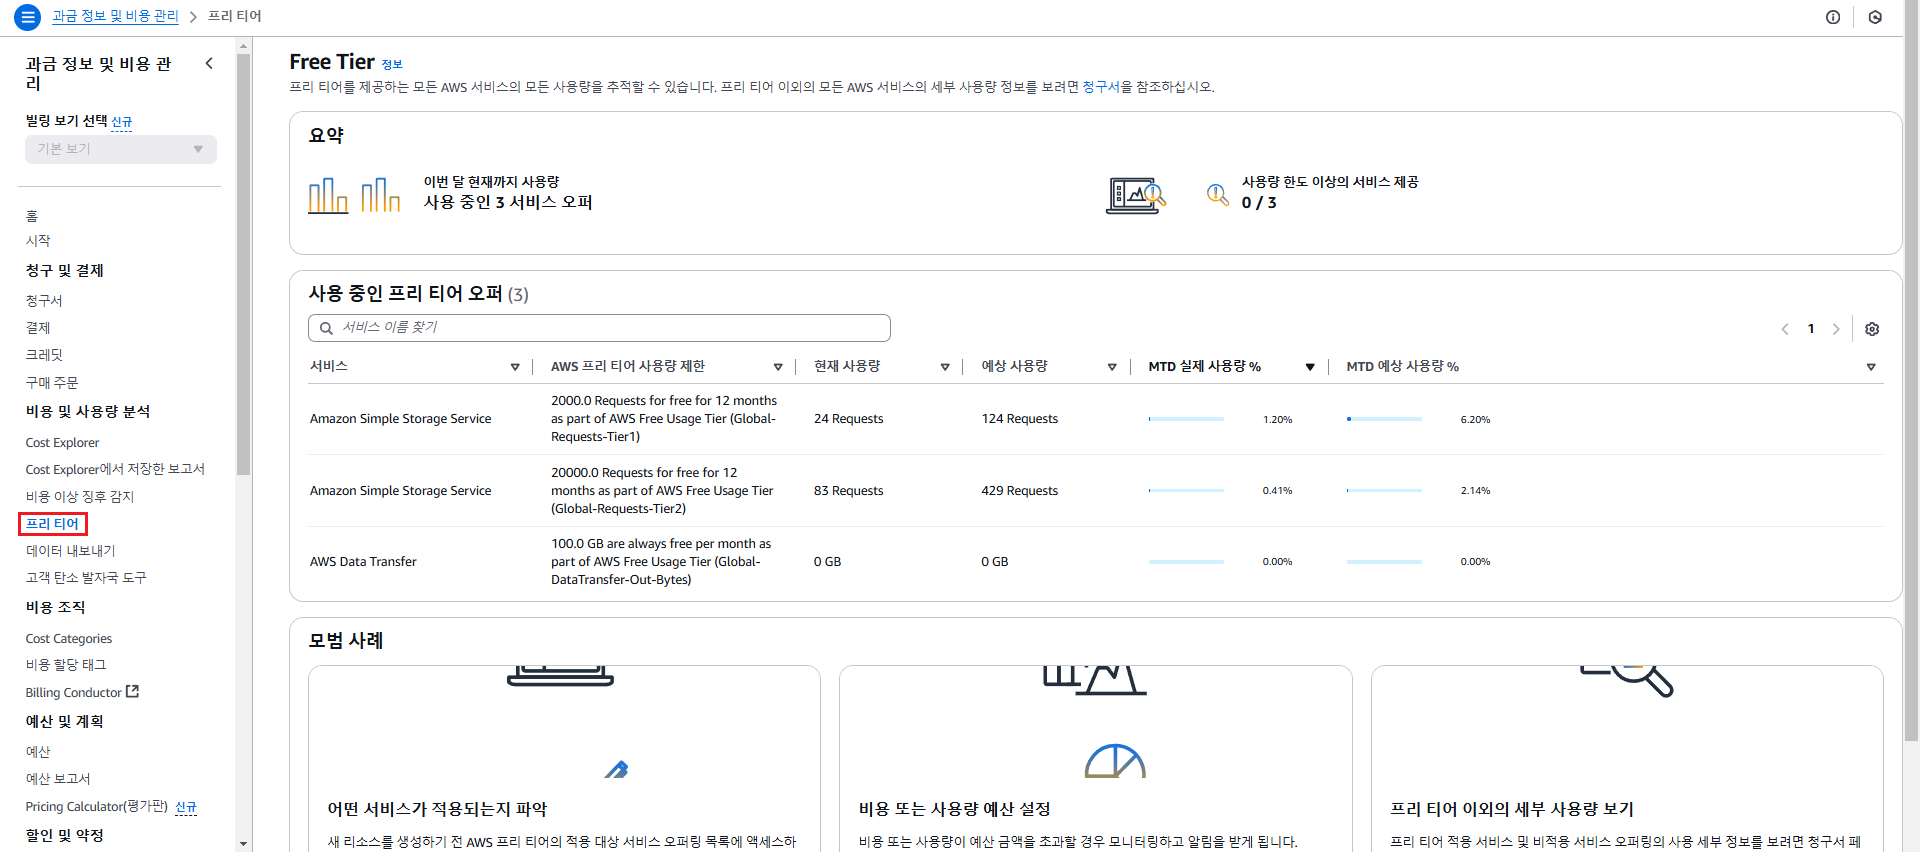Viewport: 1920px width, 852px height.
Task: Click the 비용 또는 사용량 예산 설정 card
Action: (1095, 759)
